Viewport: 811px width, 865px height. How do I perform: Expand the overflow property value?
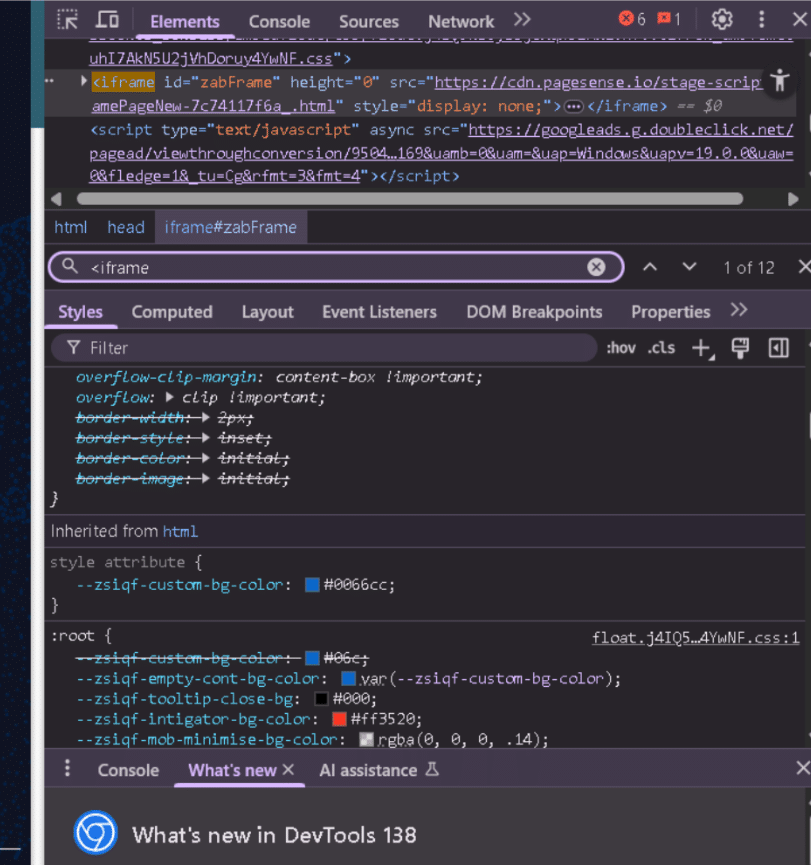[x=170, y=397]
